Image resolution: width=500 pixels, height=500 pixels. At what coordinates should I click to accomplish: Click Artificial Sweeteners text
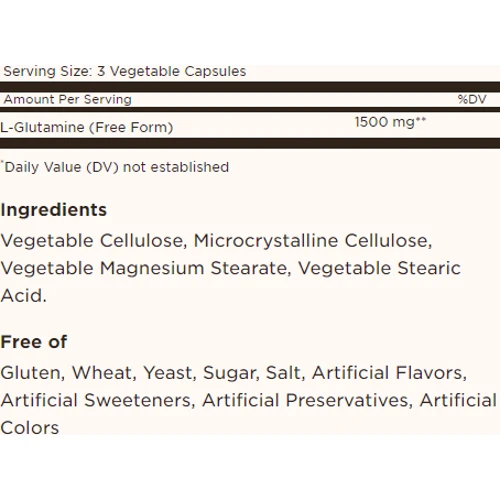click(98, 400)
